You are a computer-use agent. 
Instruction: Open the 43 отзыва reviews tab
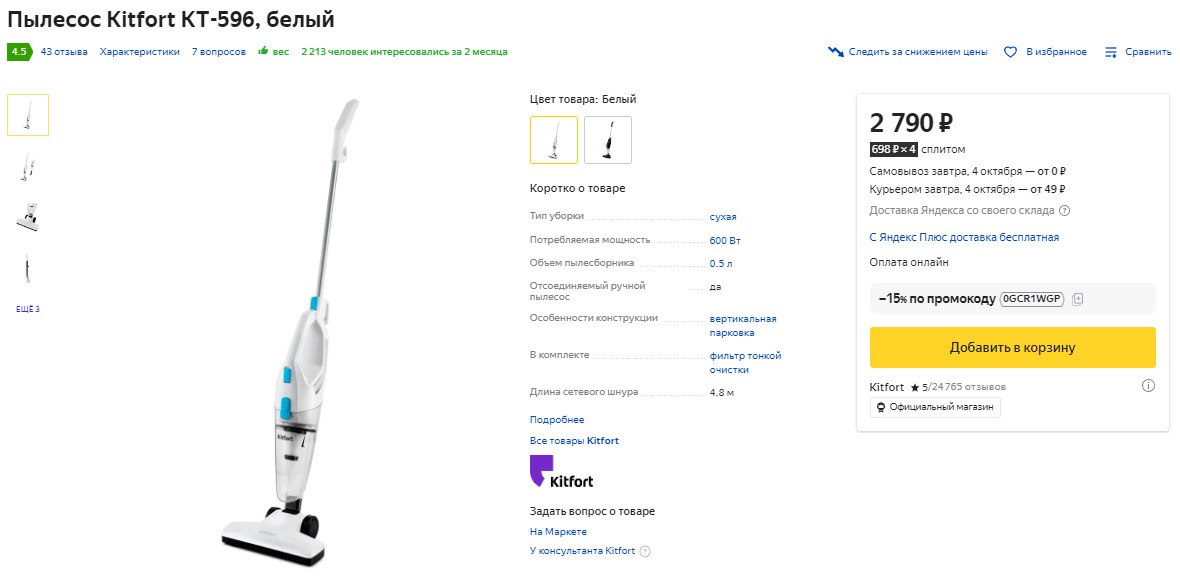(64, 52)
